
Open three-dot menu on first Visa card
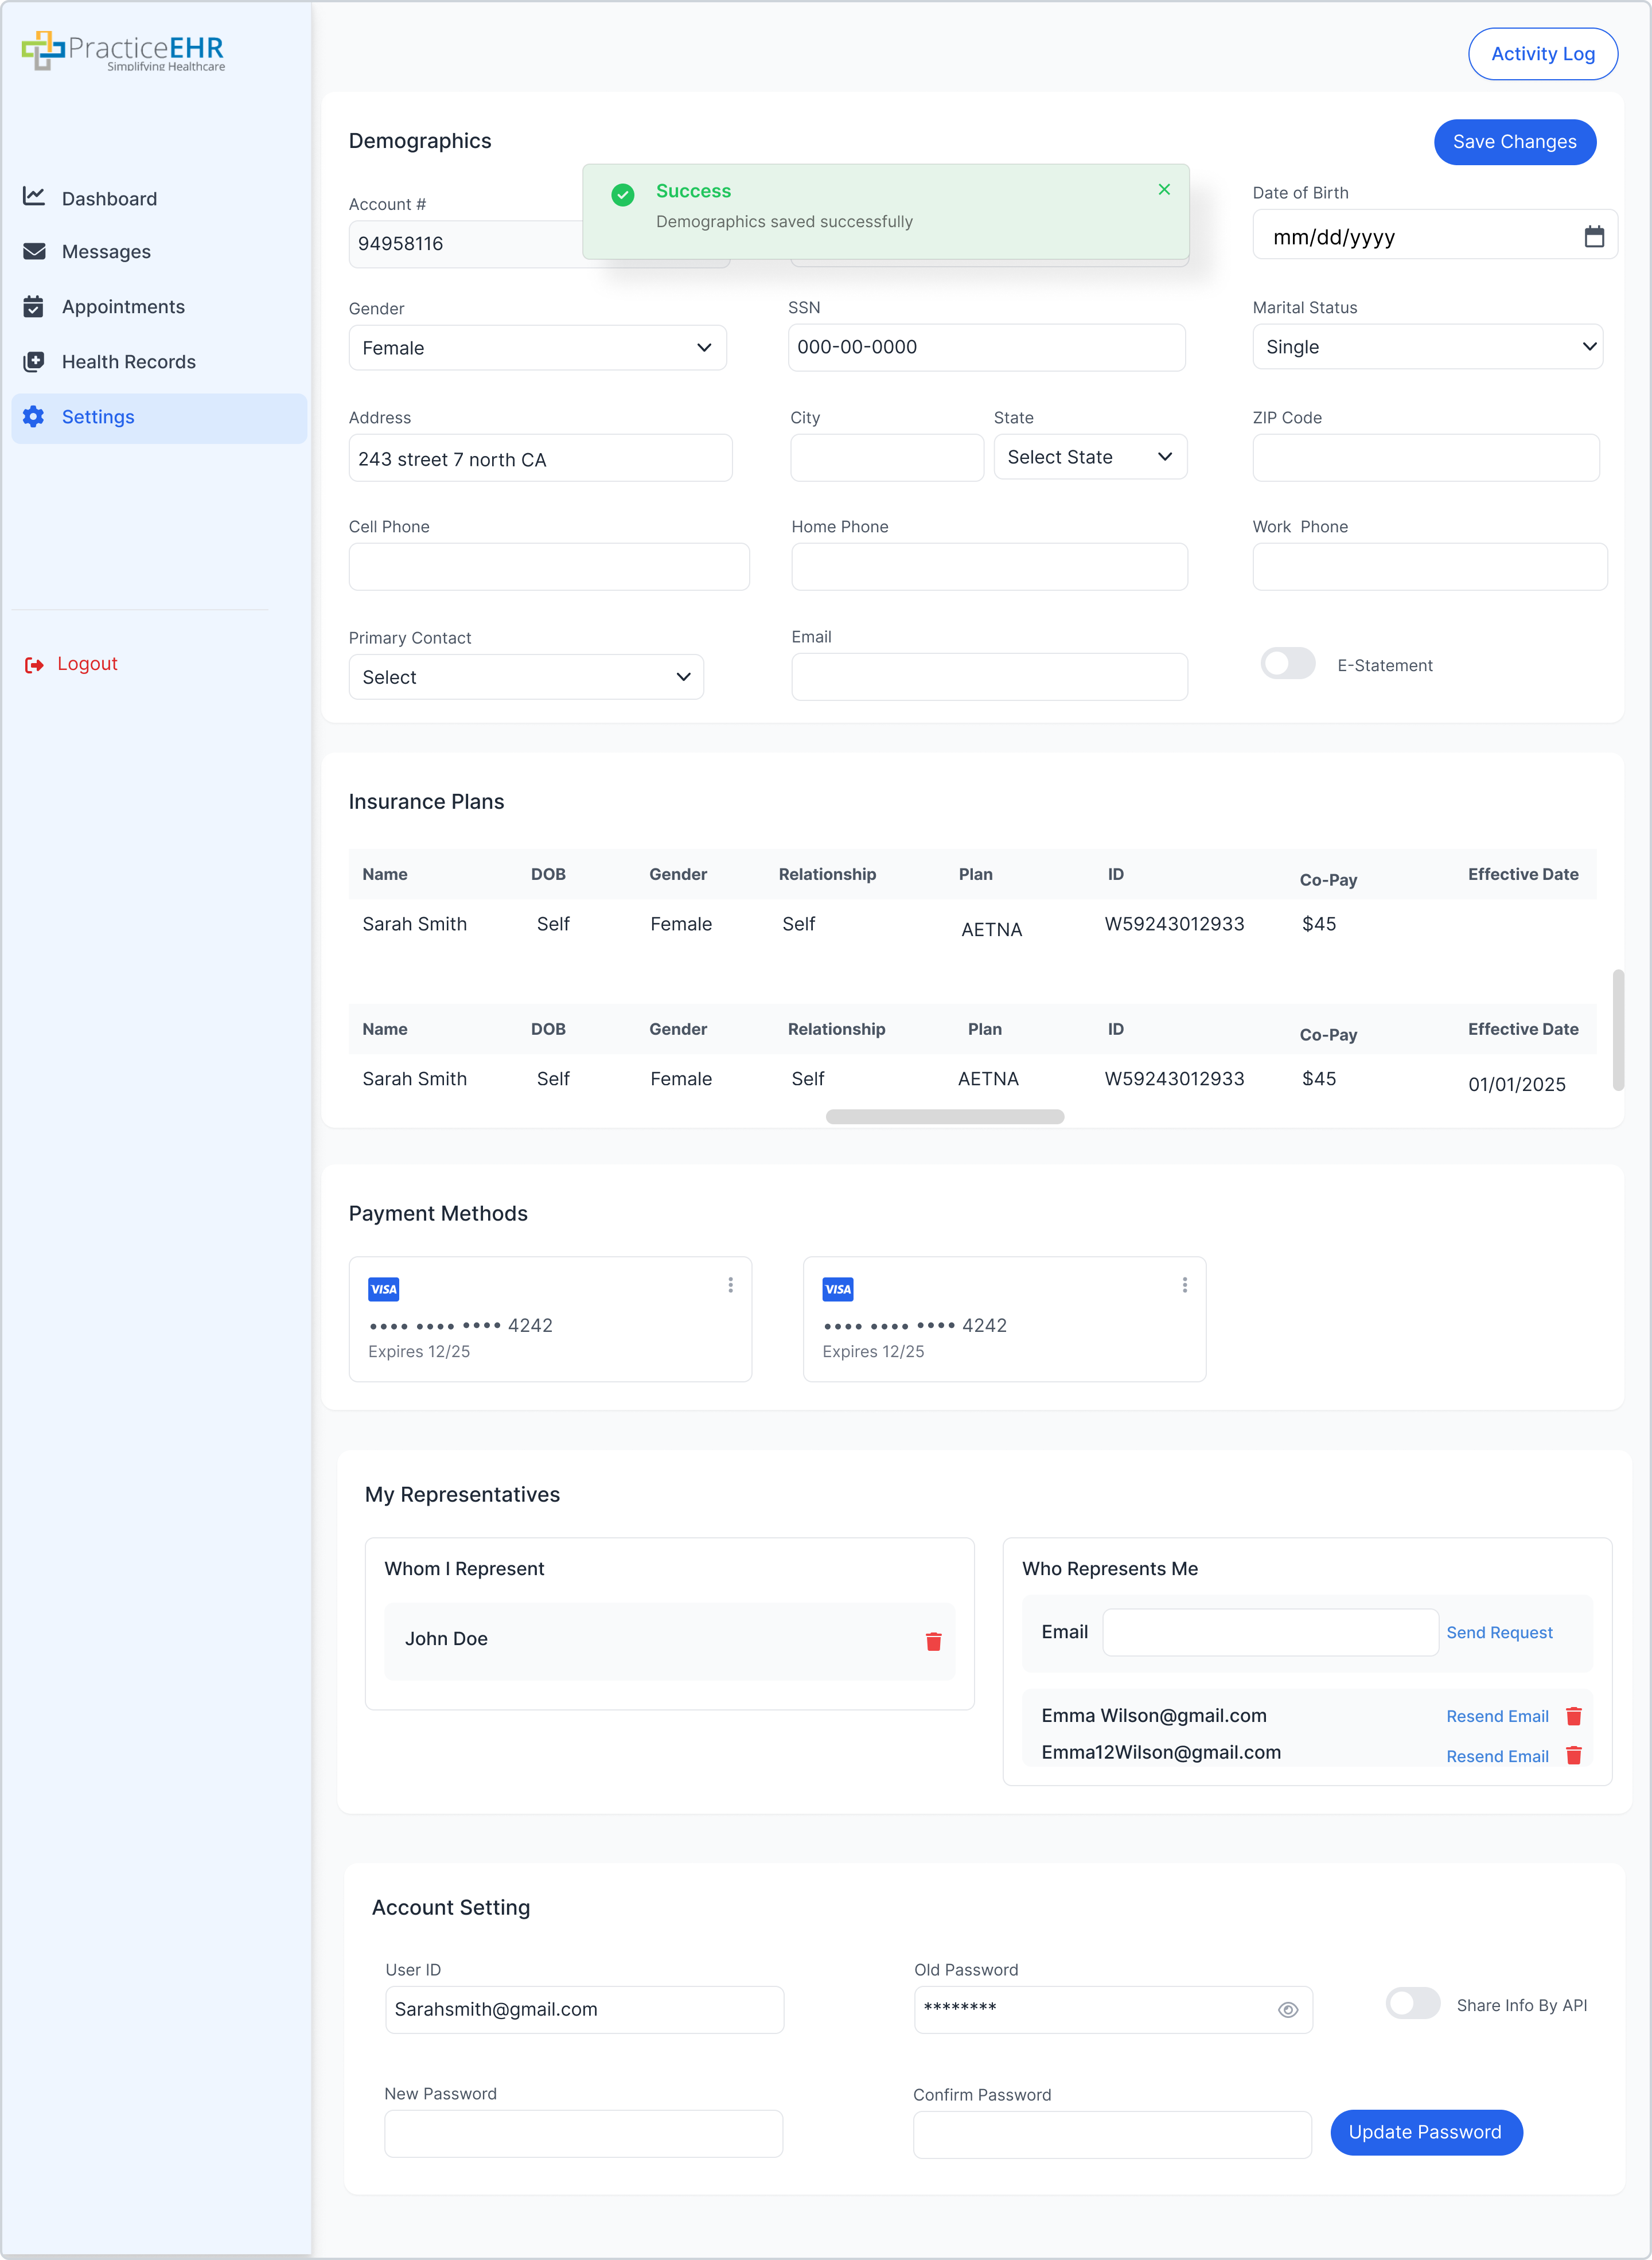(730, 1285)
